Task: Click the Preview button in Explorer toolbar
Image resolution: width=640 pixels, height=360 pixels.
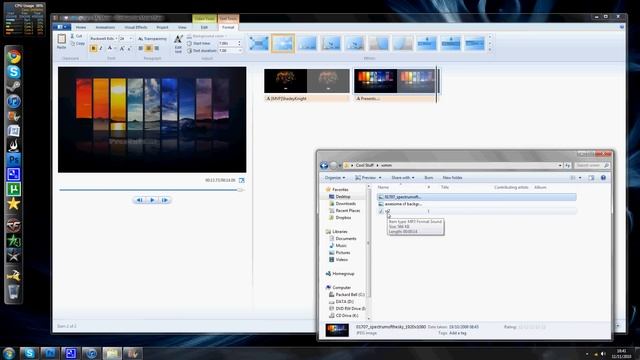Action: 366,178
